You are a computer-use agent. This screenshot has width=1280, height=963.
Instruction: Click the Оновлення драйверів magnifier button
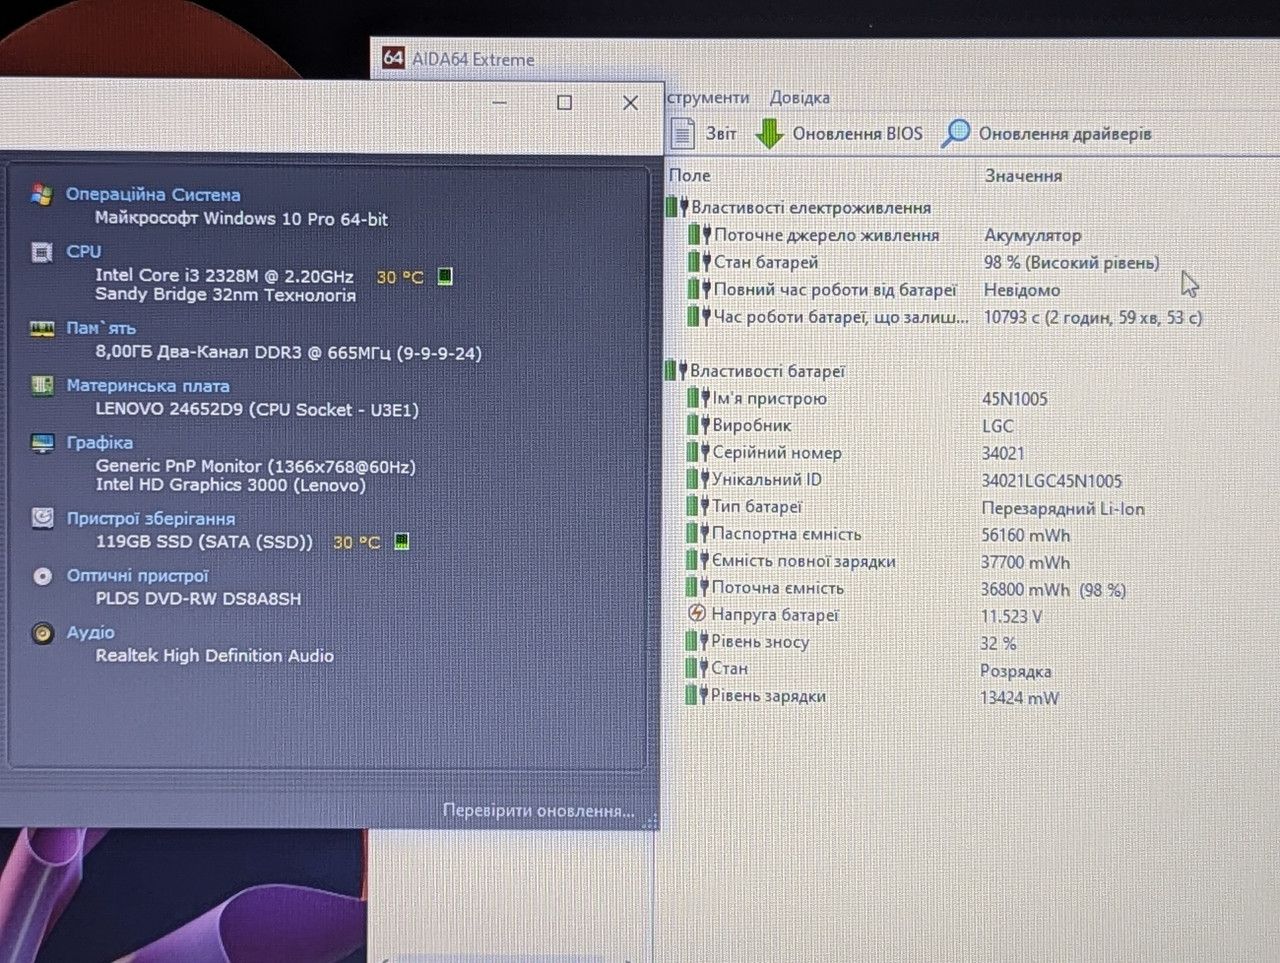click(1046, 133)
